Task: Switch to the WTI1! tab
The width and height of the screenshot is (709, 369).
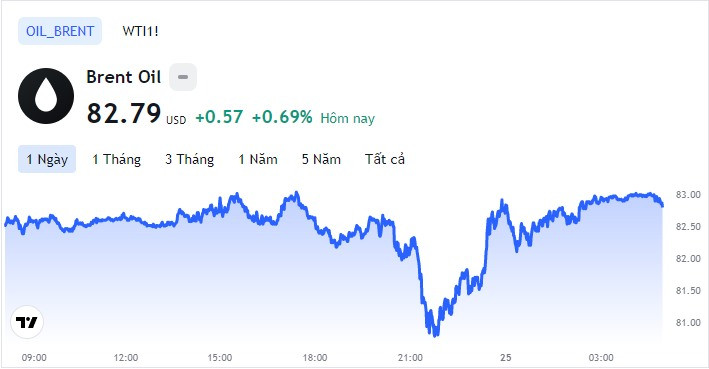Action: (140, 31)
